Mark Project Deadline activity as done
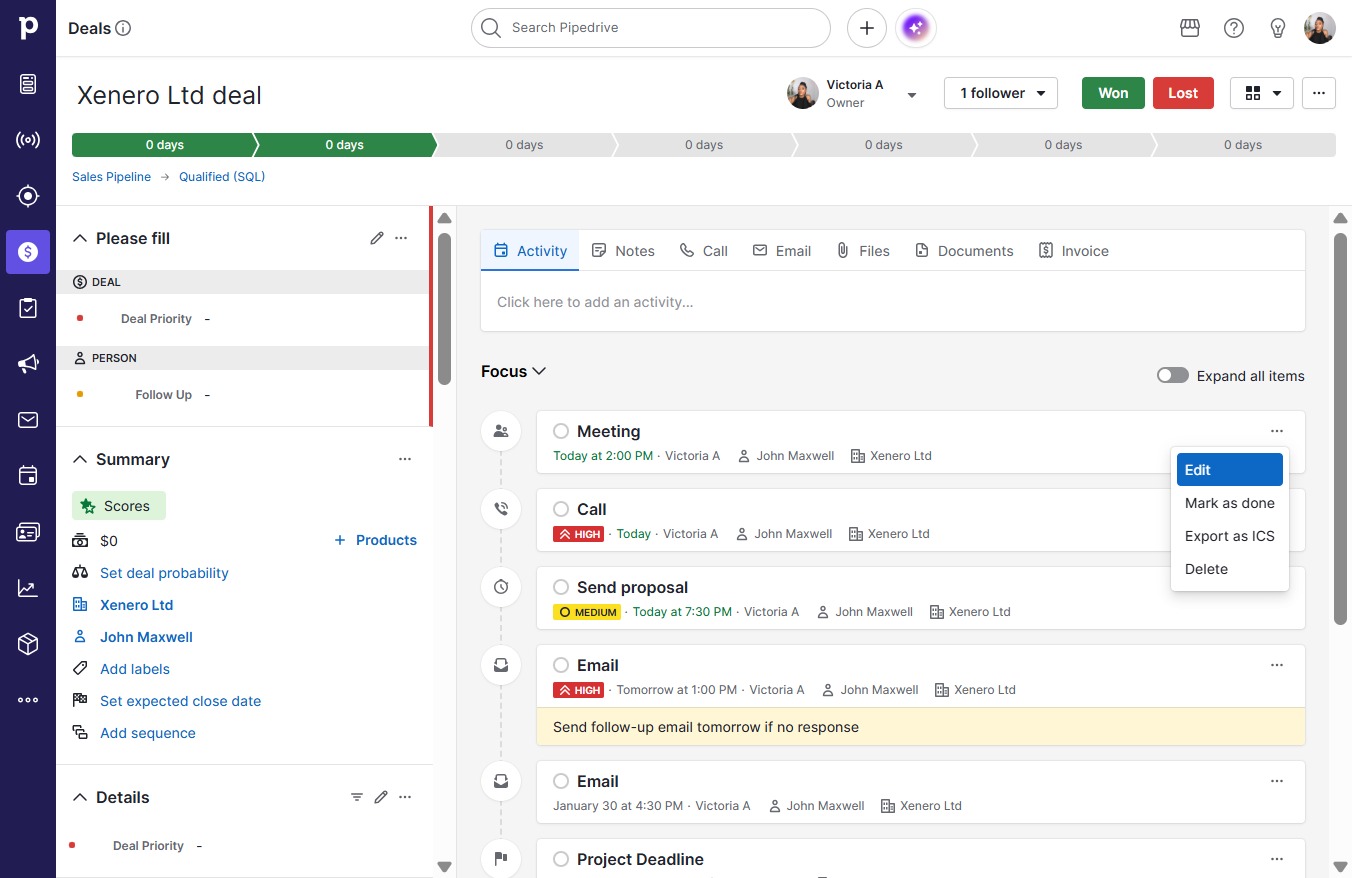The width and height of the screenshot is (1352, 878). [561, 859]
